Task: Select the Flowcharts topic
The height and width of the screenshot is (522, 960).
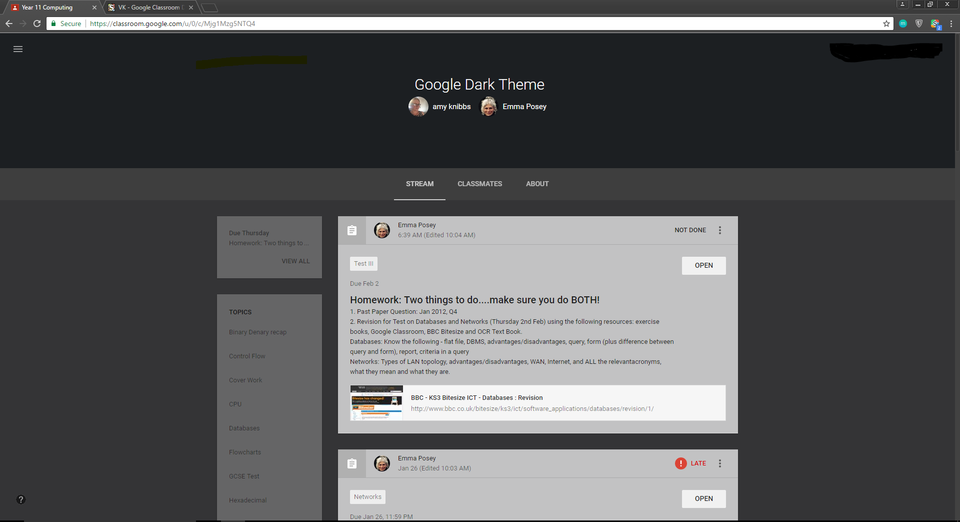Action: pyautogui.click(x=245, y=452)
